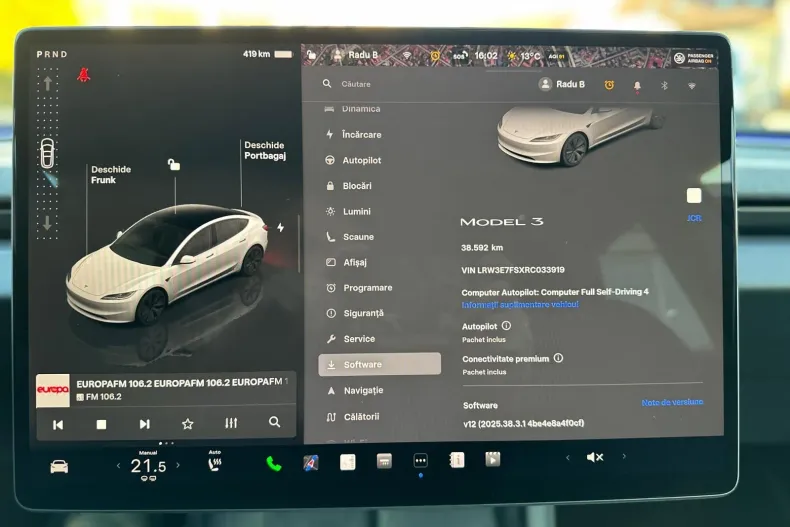Unmute audio via muted speaker icon
Image resolution: width=790 pixels, height=527 pixels.
tap(595, 457)
